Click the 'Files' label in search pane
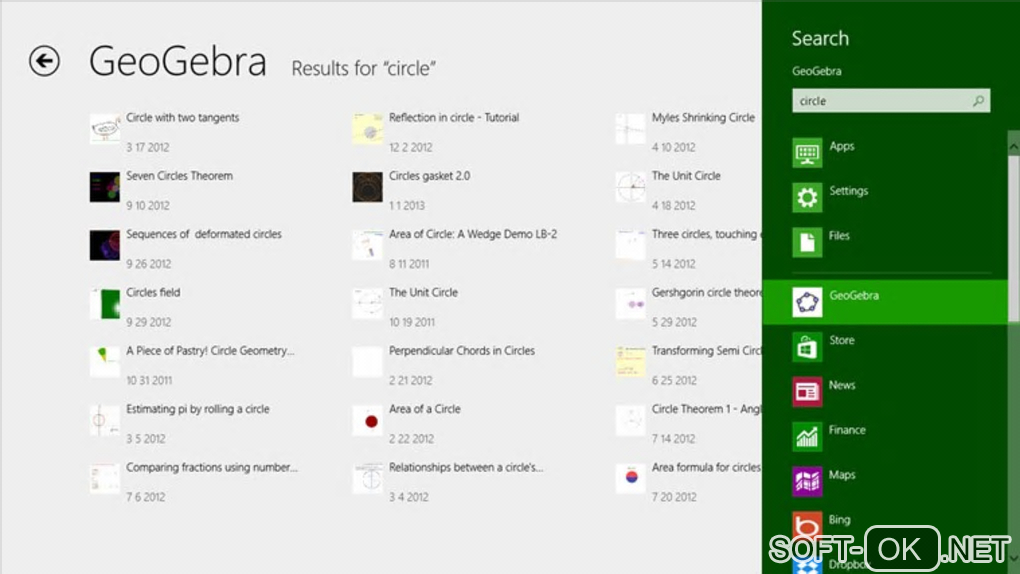The width and height of the screenshot is (1020, 574). [839, 236]
